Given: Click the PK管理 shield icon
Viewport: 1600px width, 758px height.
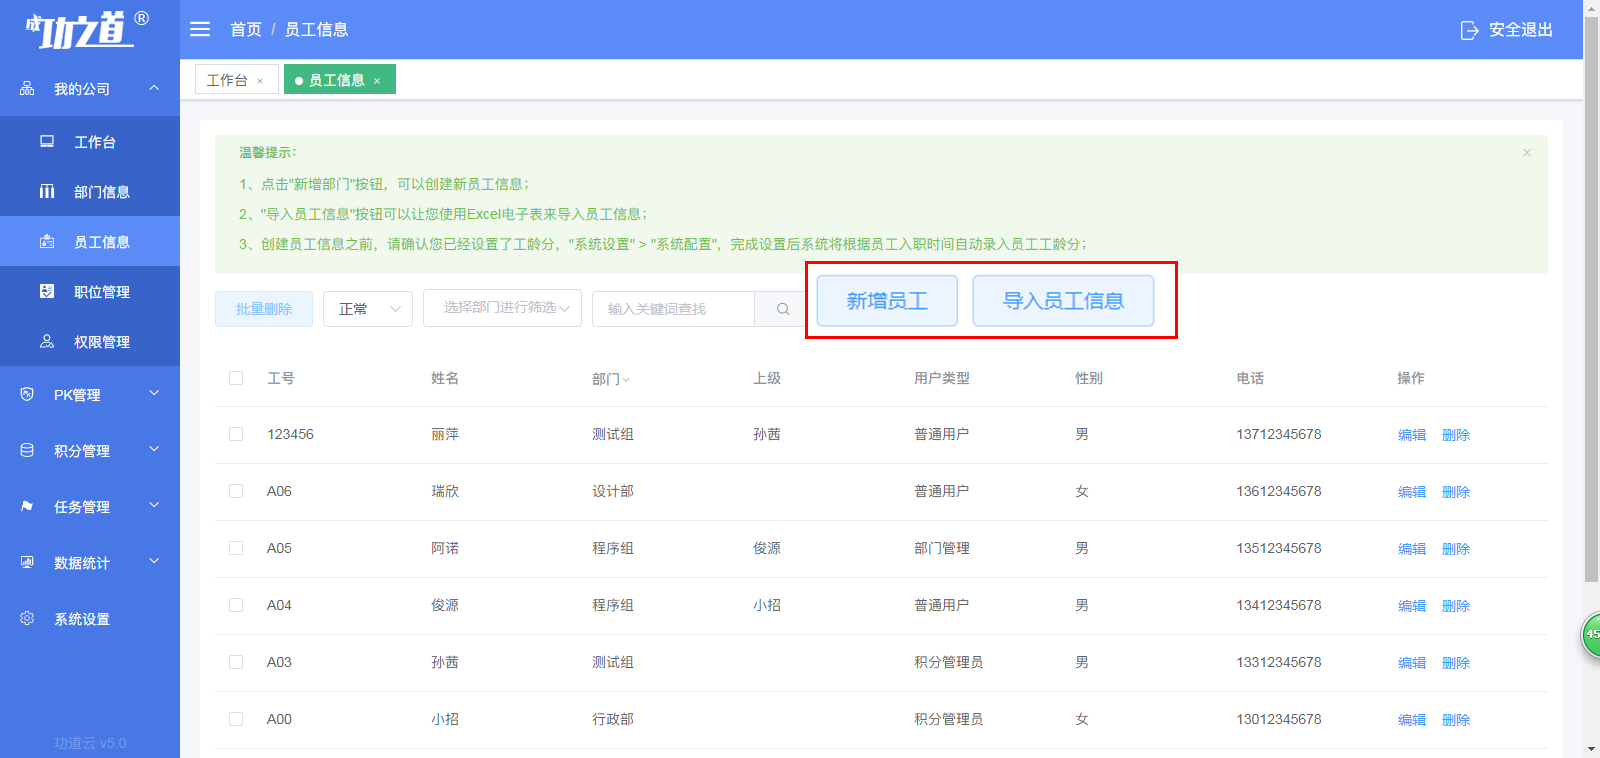Looking at the screenshot, I should (27, 394).
